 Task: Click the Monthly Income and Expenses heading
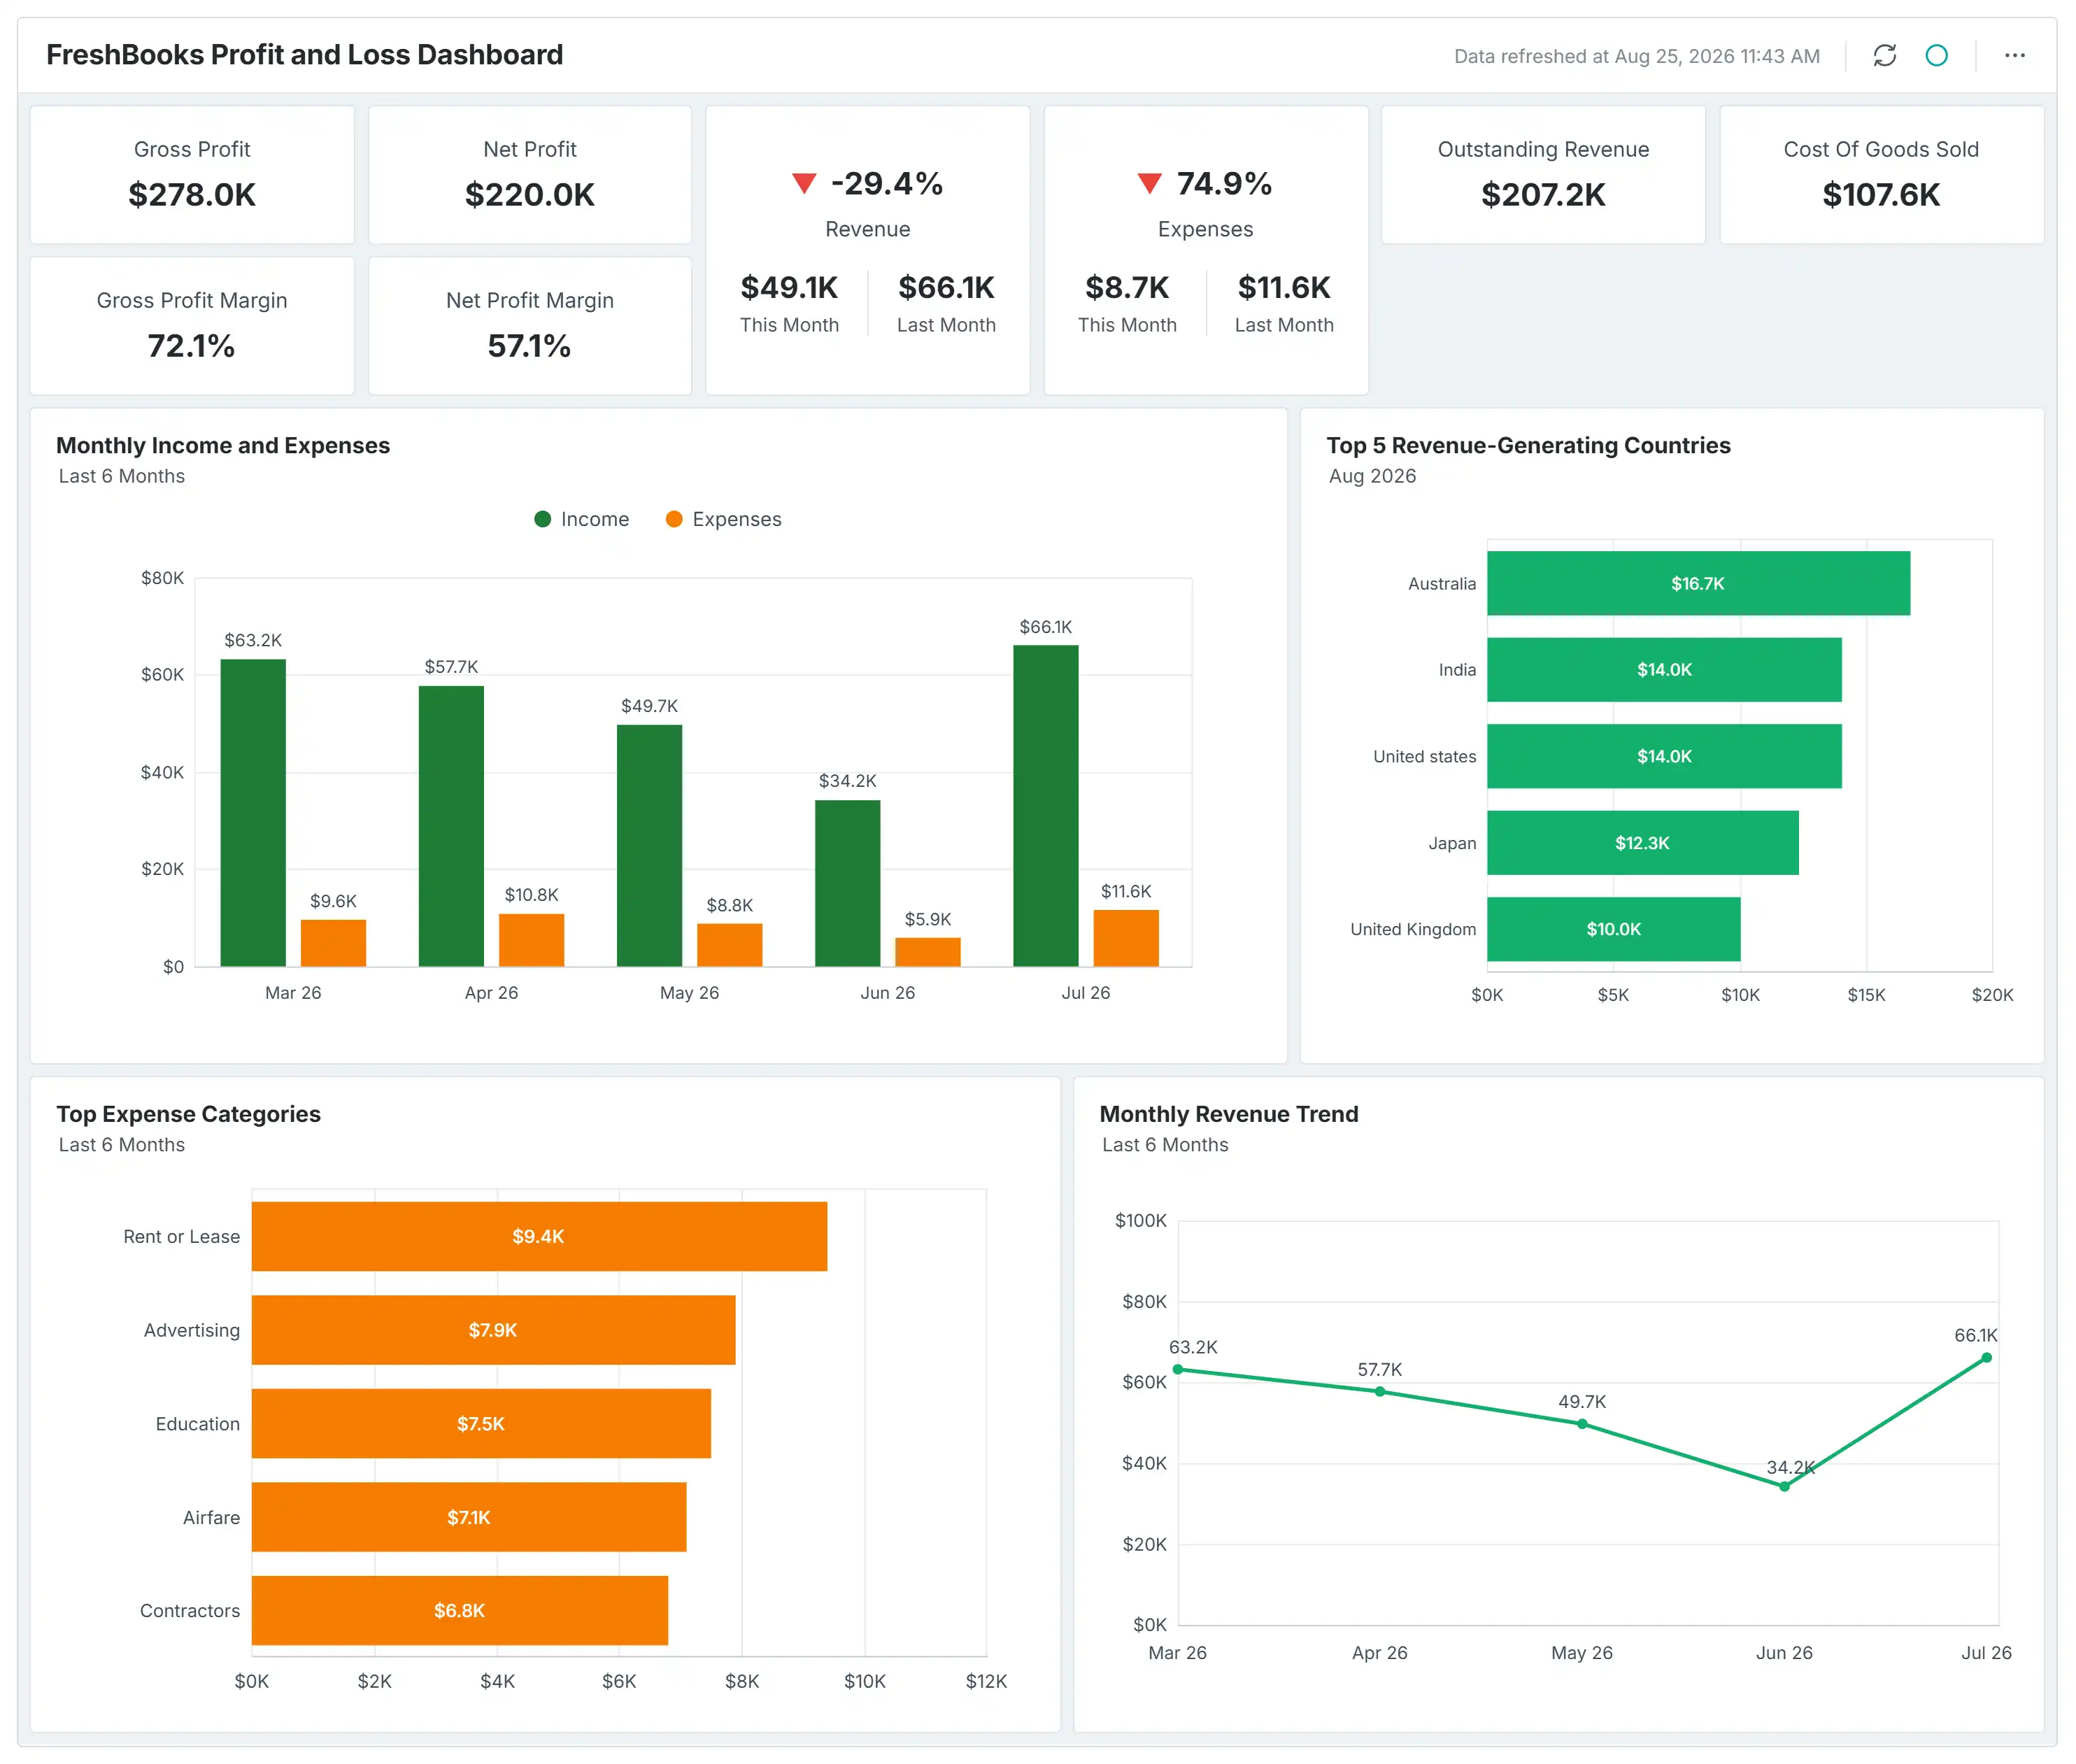tap(223, 446)
